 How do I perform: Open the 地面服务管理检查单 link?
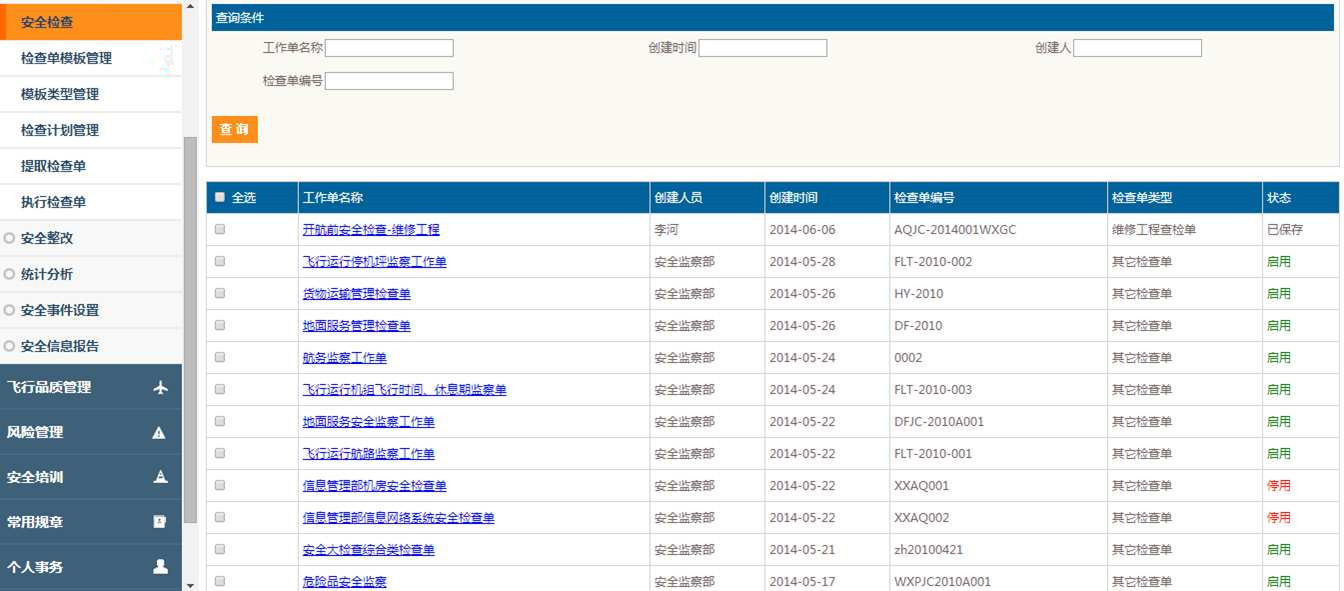coord(357,326)
